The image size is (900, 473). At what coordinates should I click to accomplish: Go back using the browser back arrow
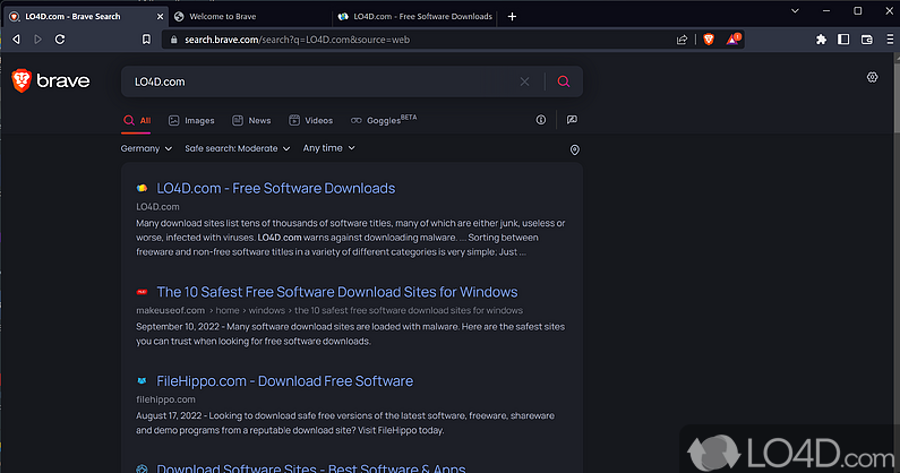point(16,40)
